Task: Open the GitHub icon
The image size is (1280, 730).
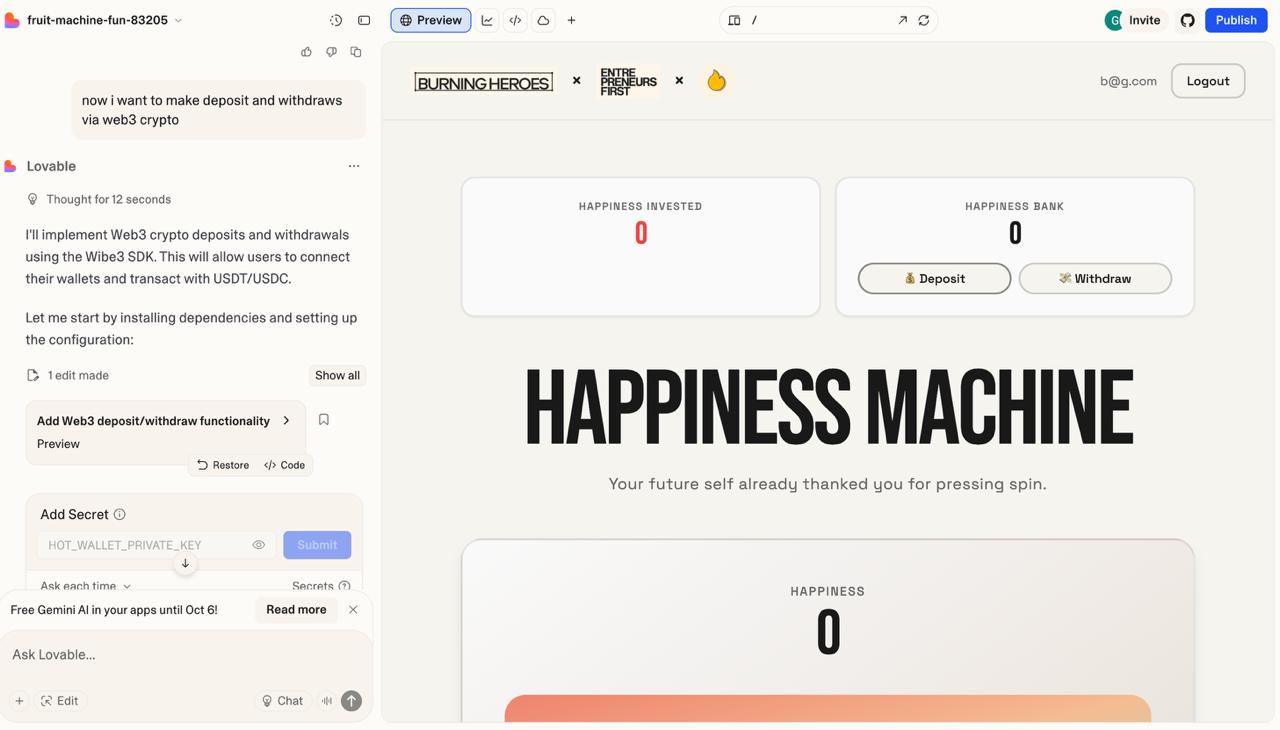Action: [x=1187, y=20]
